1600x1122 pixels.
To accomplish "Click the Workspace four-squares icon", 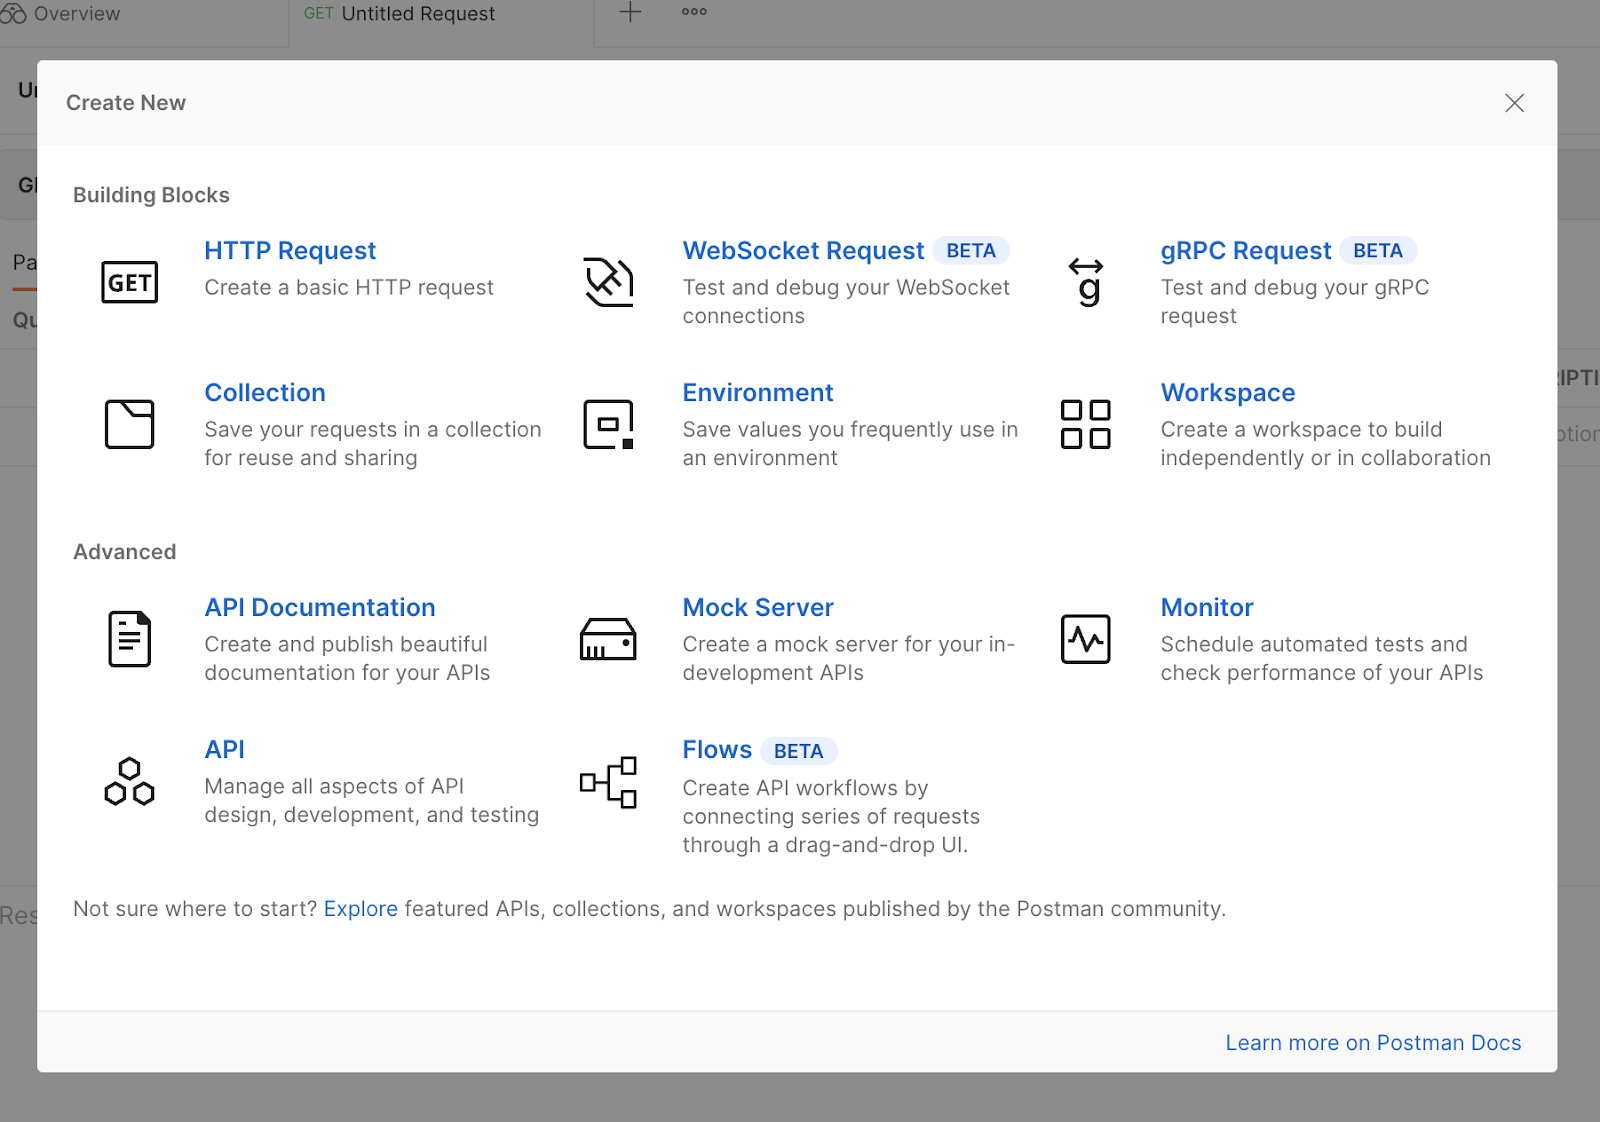I will pyautogui.click(x=1086, y=424).
